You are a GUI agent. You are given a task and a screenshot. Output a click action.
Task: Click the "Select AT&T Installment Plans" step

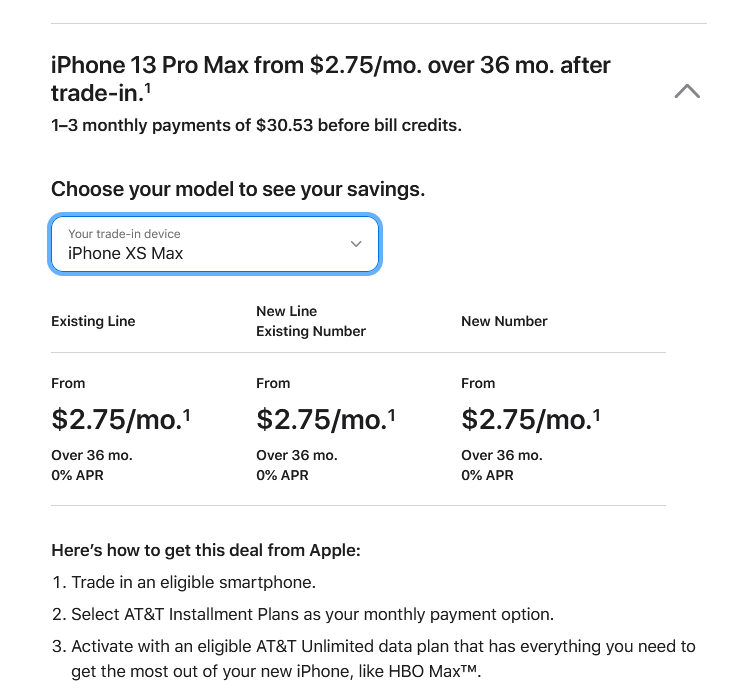click(x=303, y=615)
